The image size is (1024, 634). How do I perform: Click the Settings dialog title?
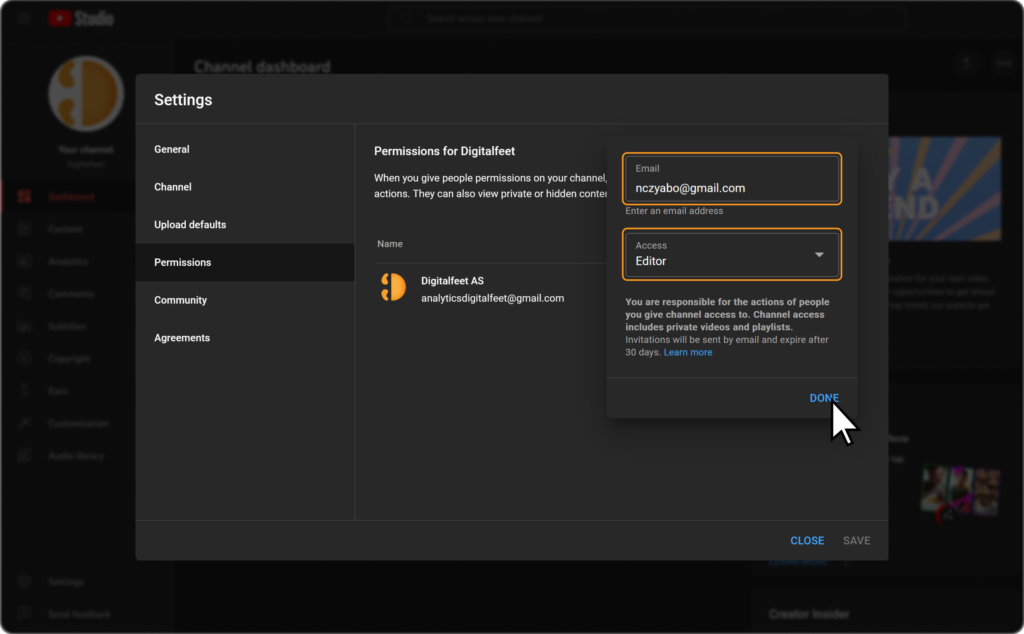(x=183, y=100)
